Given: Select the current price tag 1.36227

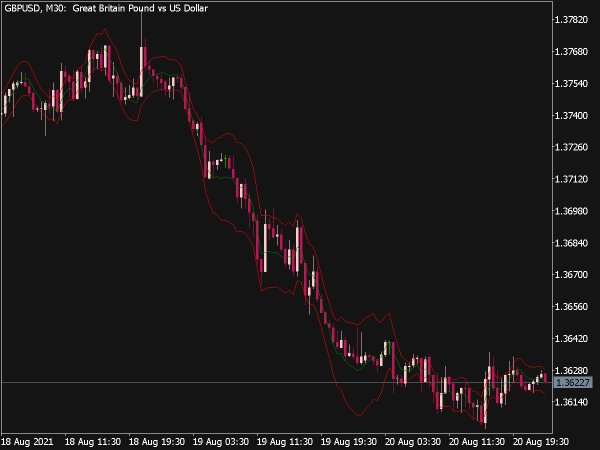Looking at the screenshot, I should coord(572,383).
